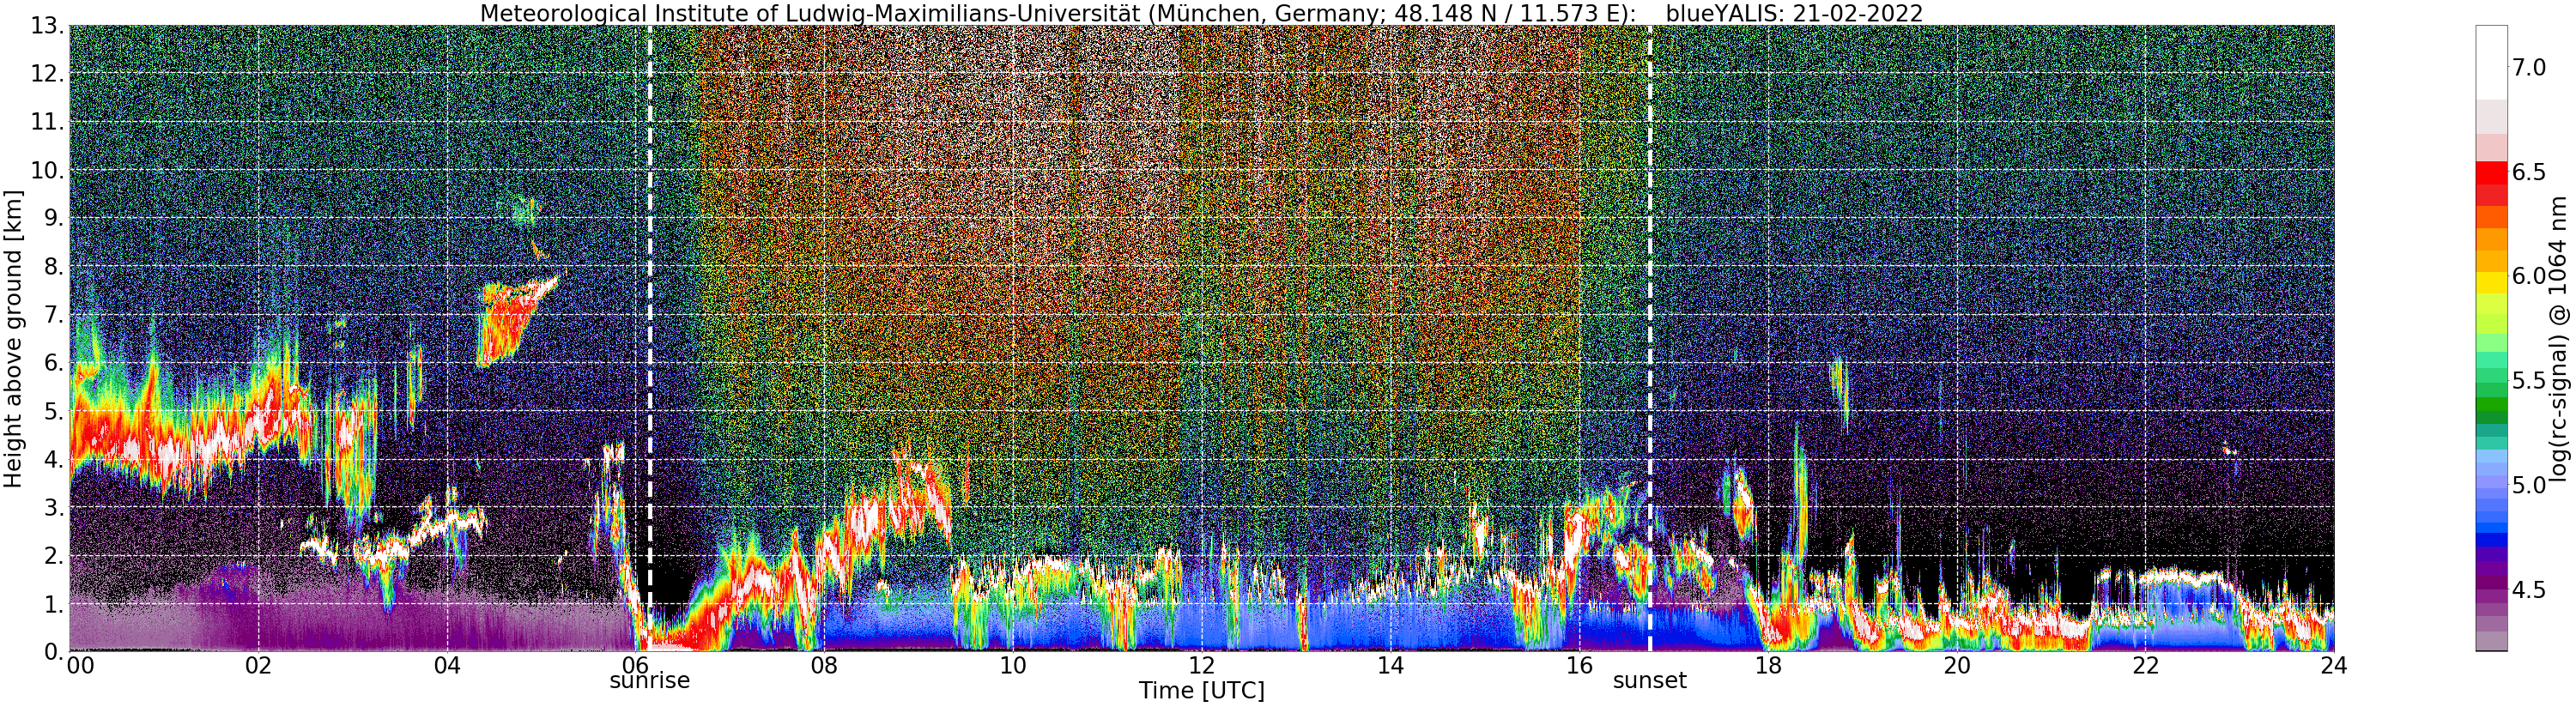
Task: Click the time axis tick label '18'
Action: click(x=1767, y=666)
